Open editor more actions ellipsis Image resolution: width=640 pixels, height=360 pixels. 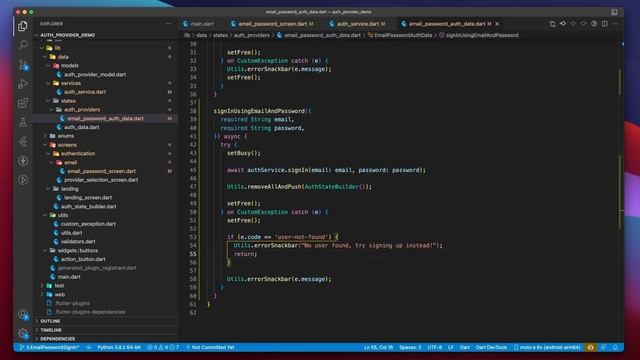tap(615, 24)
